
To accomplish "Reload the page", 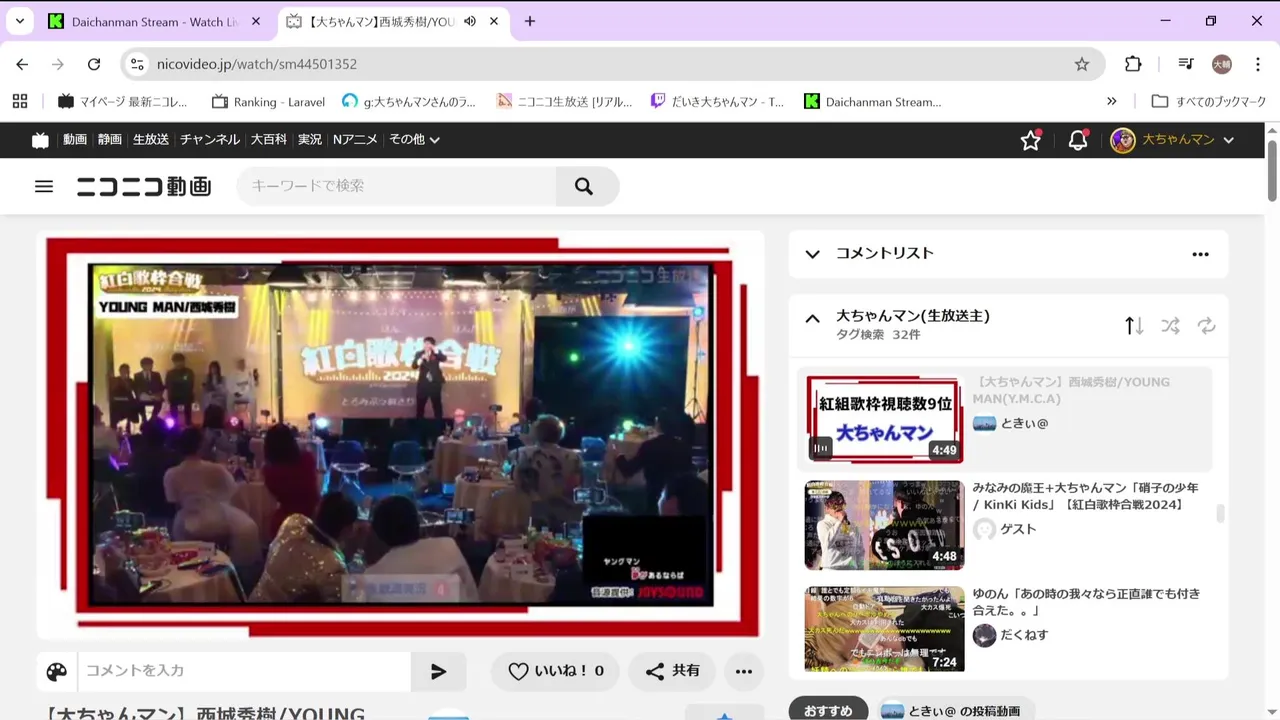I will pyautogui.click(x=94, y=64).
